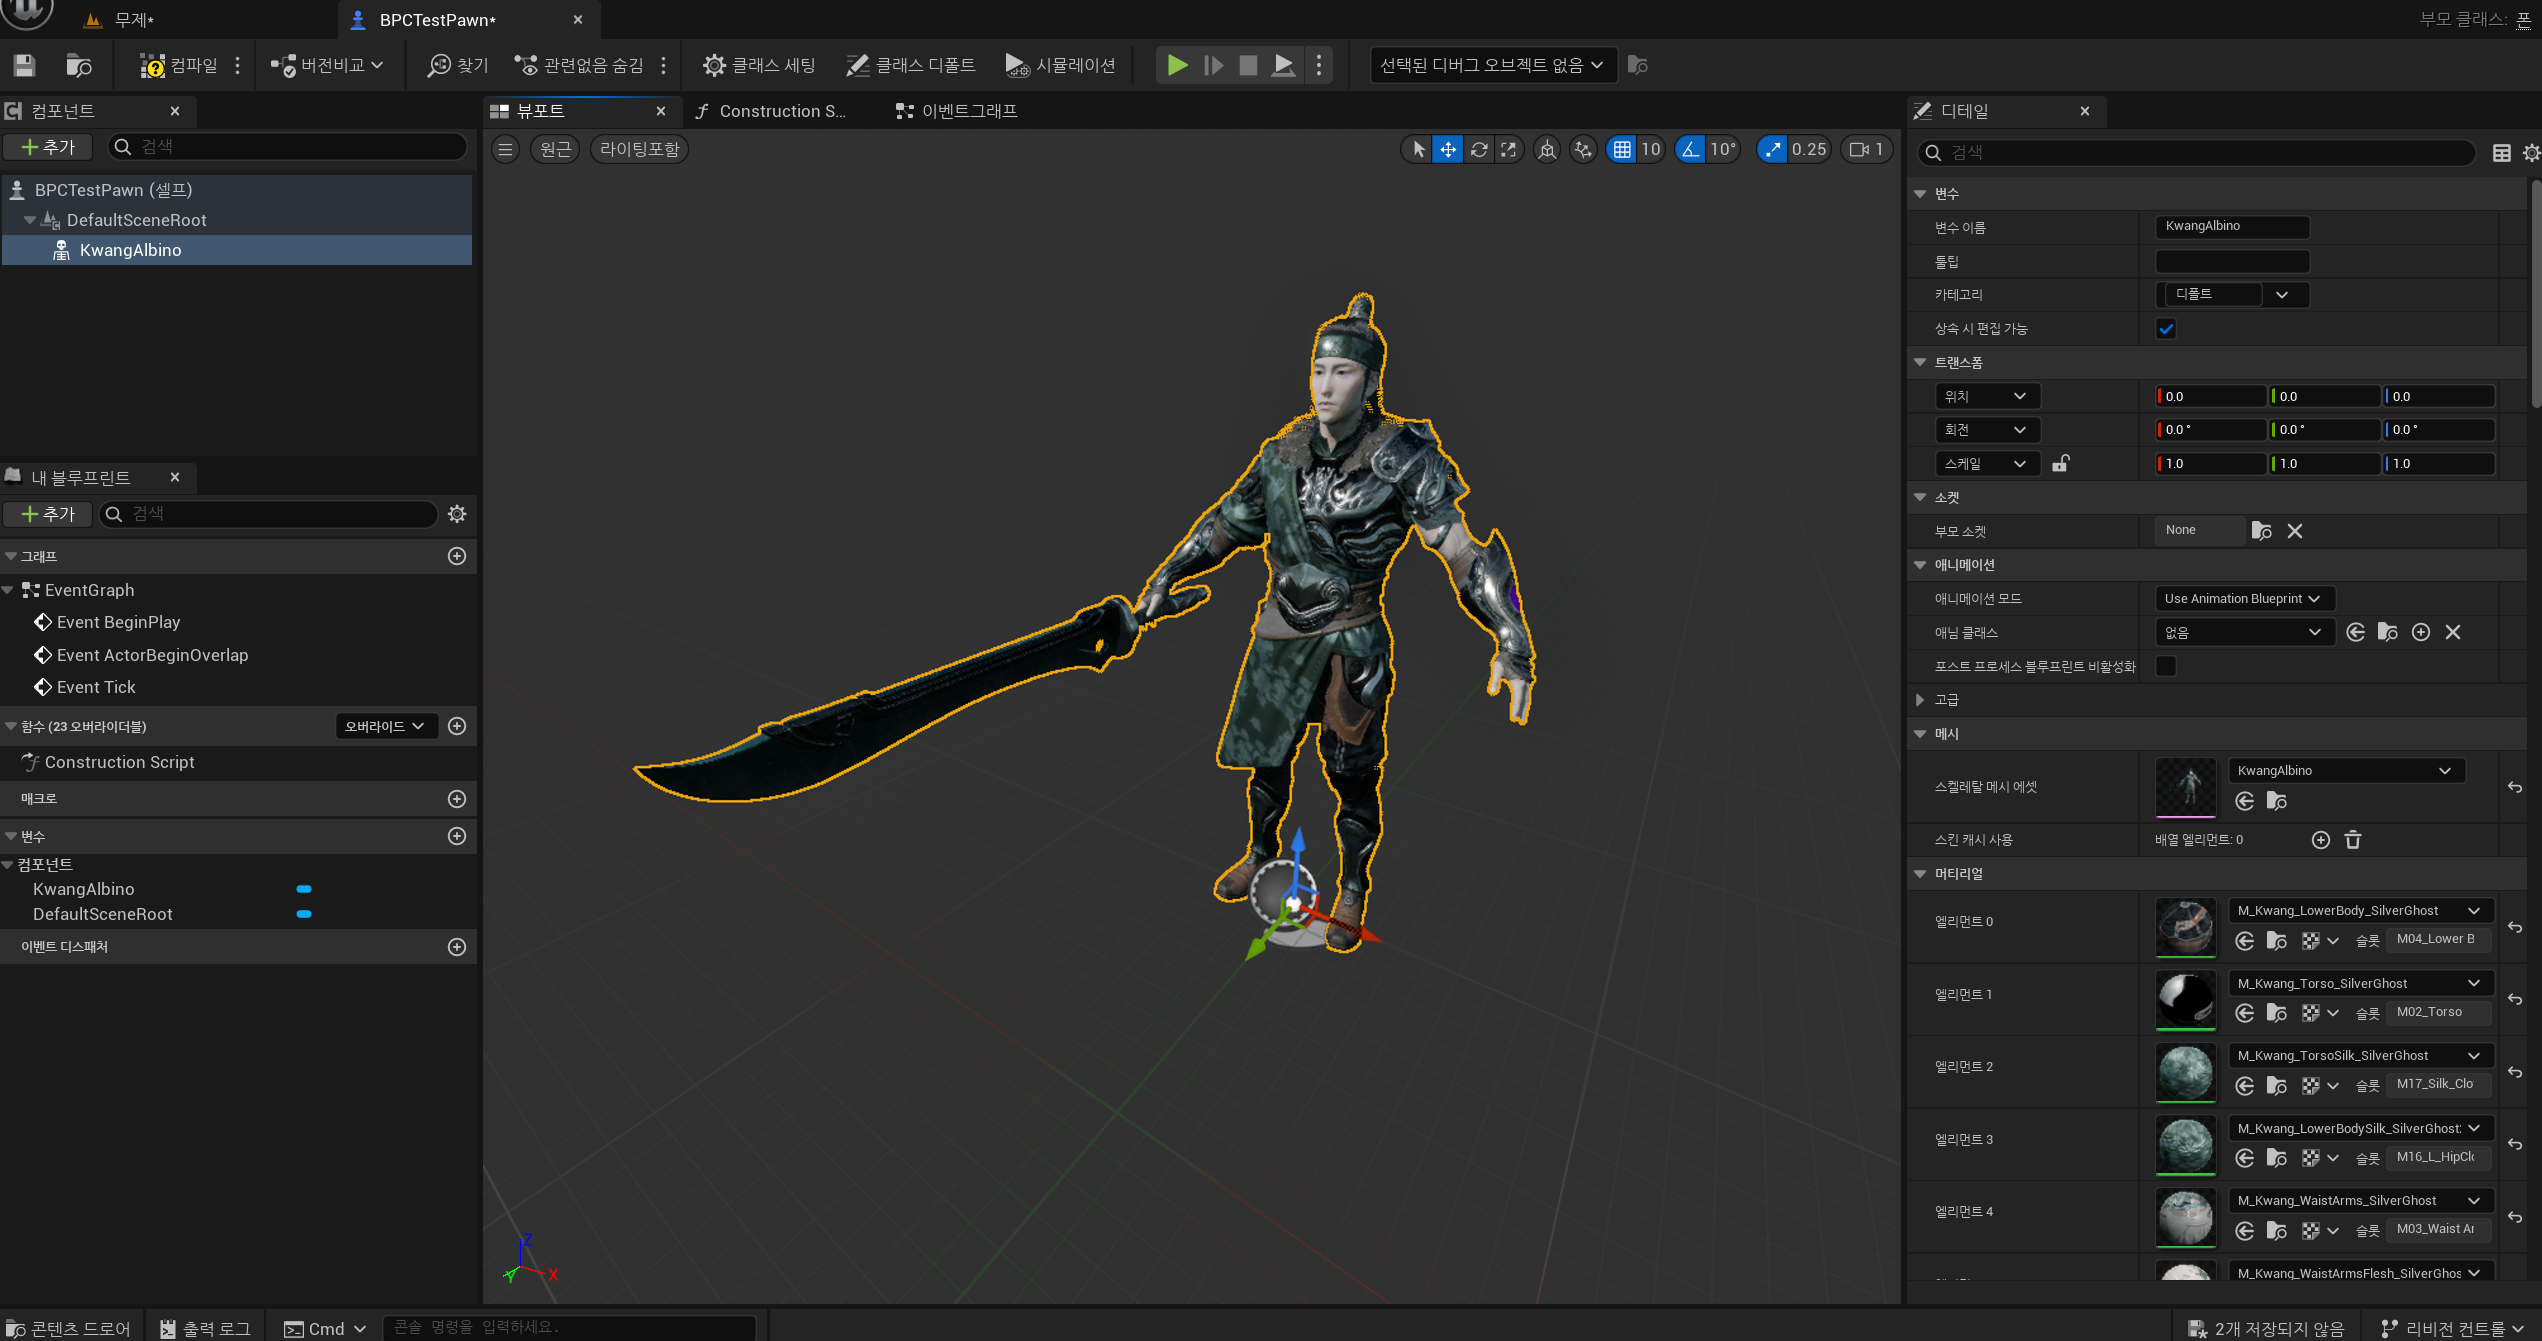Add a new macro with plus icon
The height and width of the screenshot is (1341, 2542).
(x=457, y=799)
